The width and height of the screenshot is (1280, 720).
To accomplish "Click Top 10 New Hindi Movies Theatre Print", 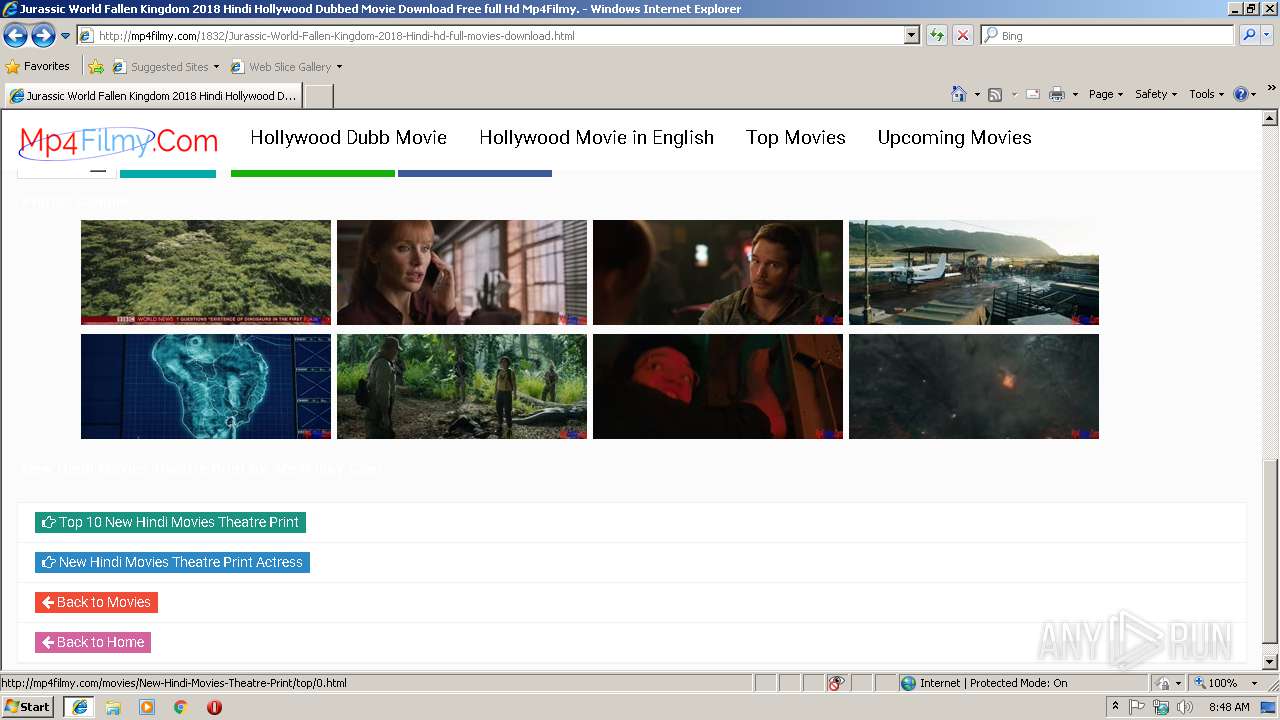I will tap(170, 522).
